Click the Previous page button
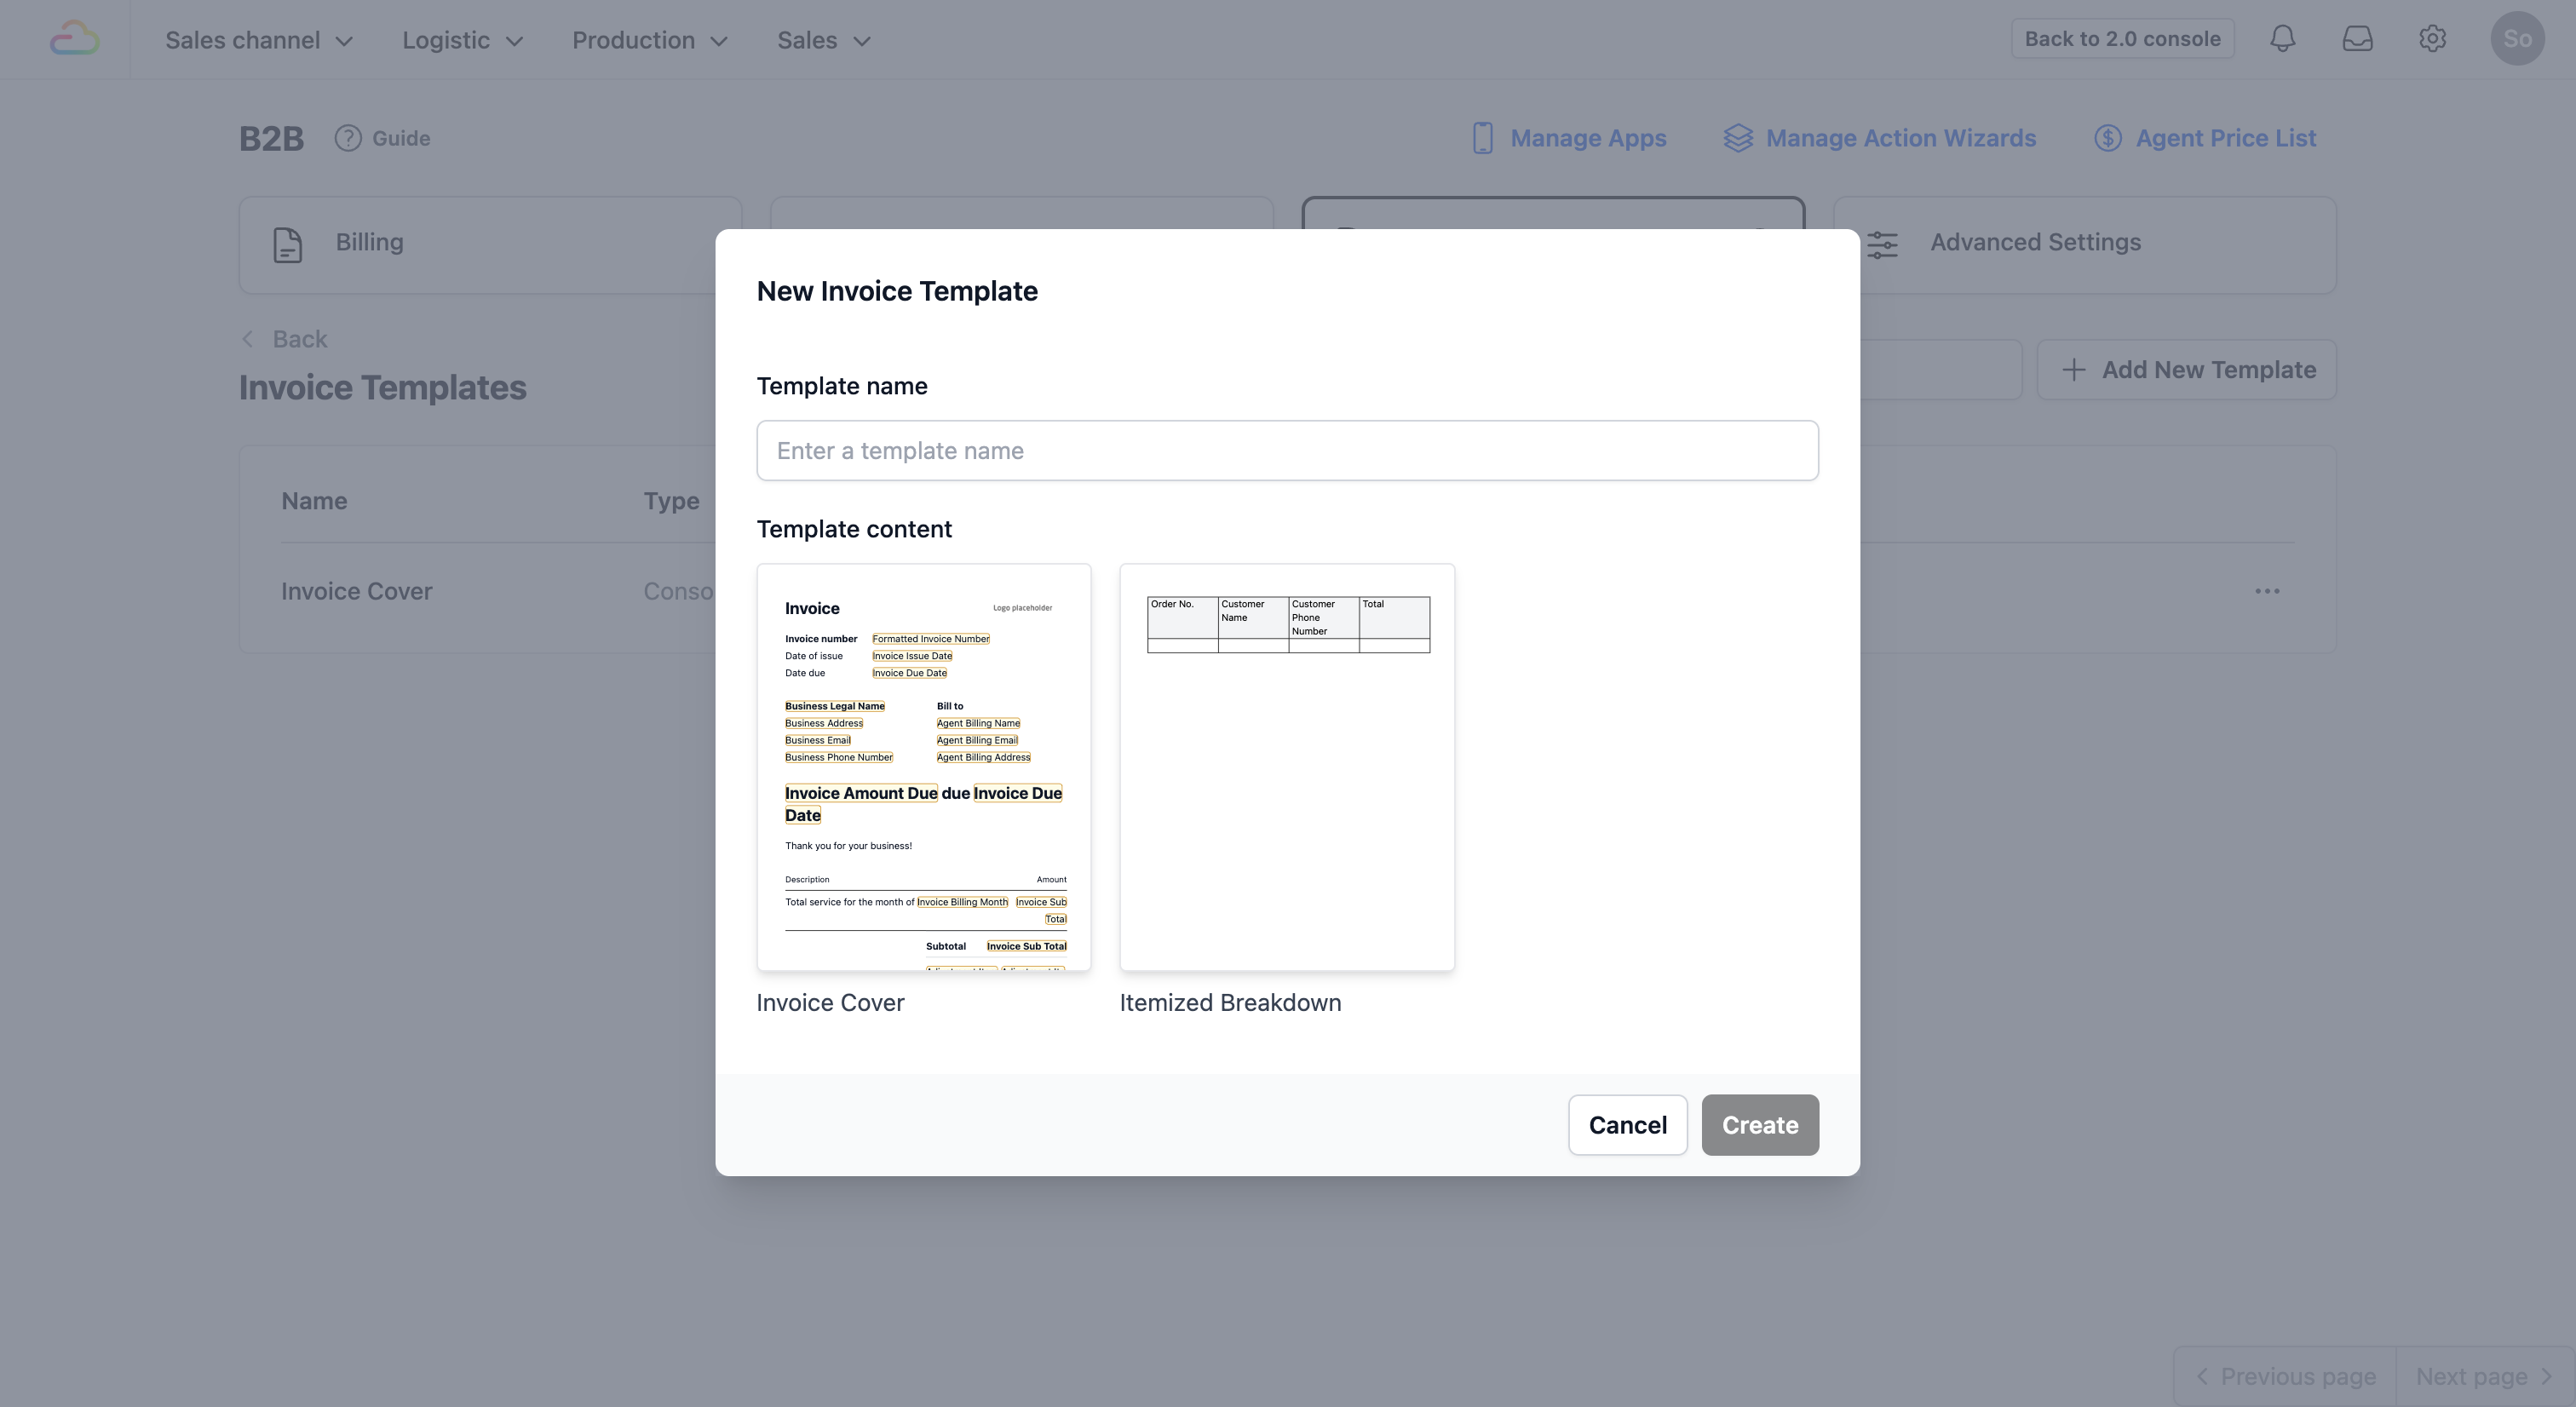Screen dimensions: 2576x1407 2285,1377
